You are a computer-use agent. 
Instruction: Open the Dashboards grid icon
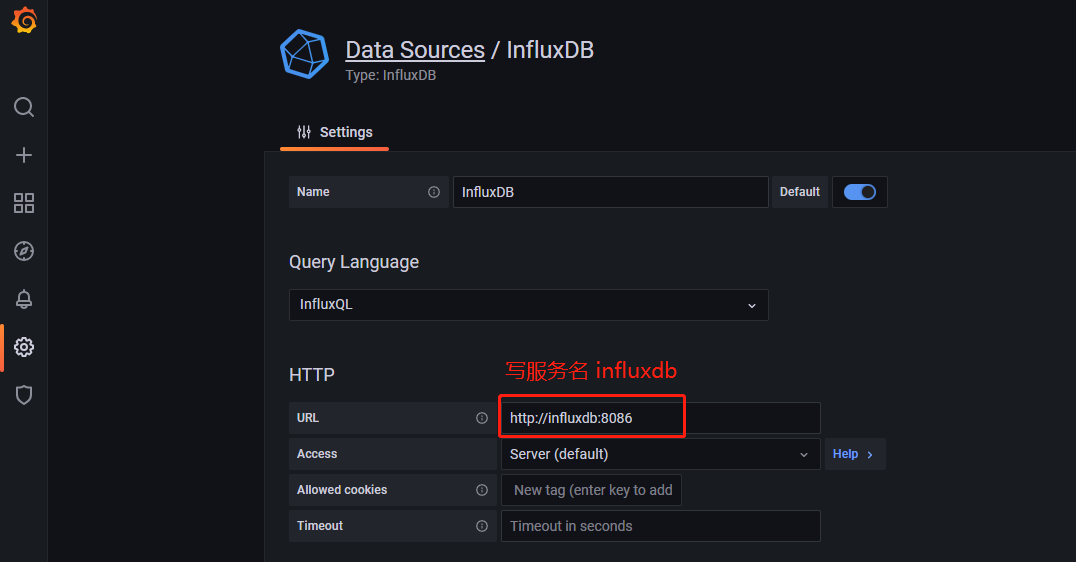point(24,203)
